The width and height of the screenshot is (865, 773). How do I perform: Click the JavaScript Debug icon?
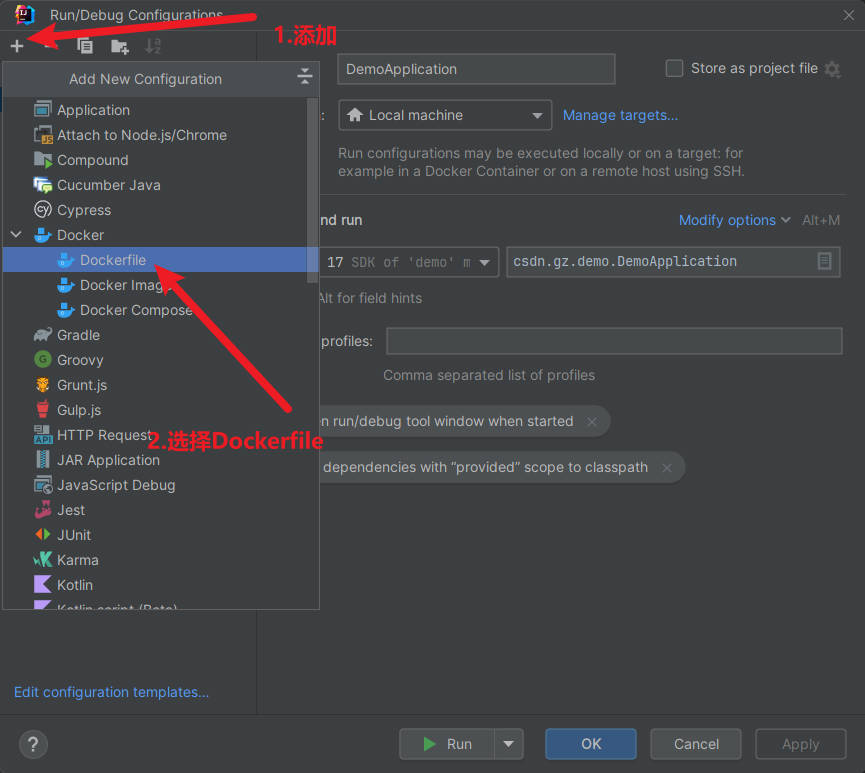click(43, 484)
